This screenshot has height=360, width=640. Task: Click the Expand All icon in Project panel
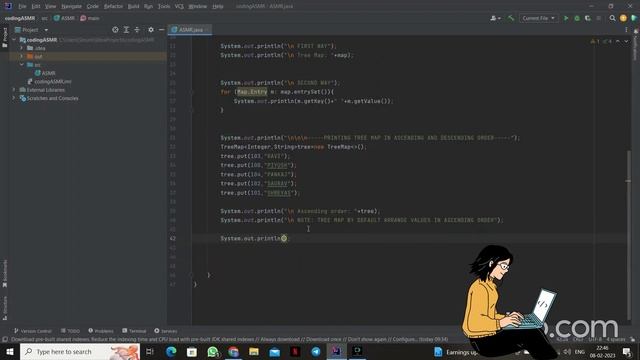coord(126,30)
